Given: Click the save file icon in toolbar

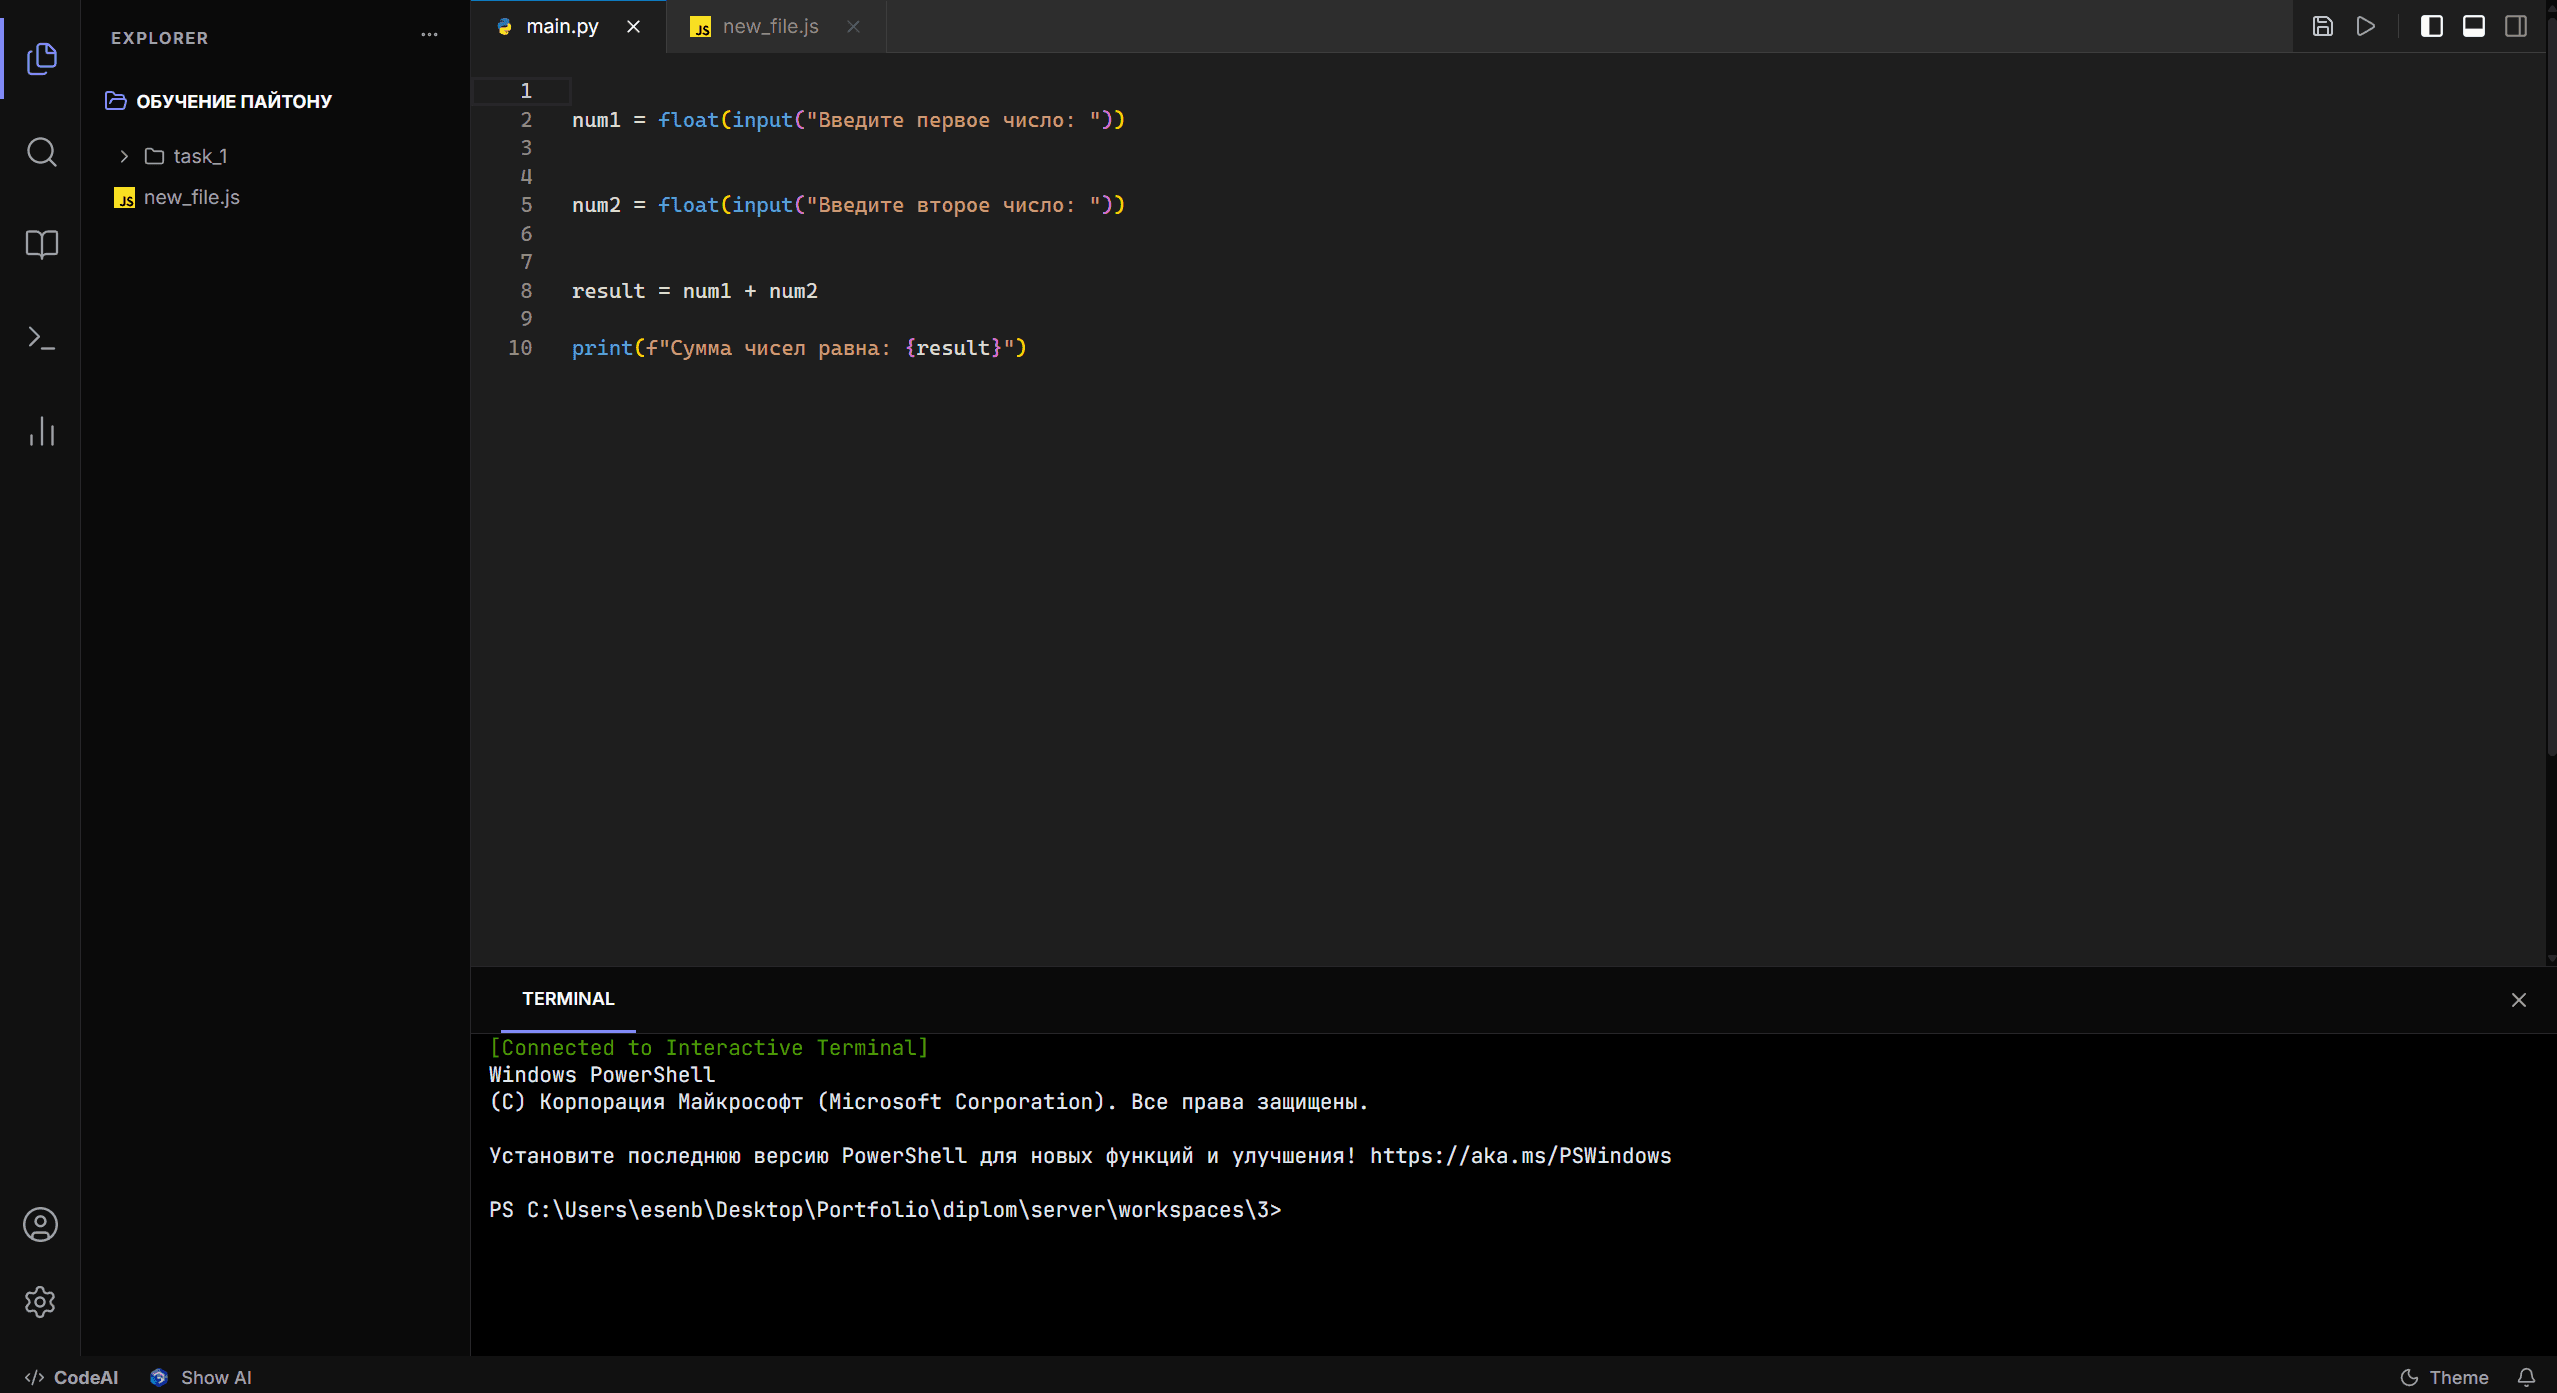Looking at the screenshot, I should 2322,26.
